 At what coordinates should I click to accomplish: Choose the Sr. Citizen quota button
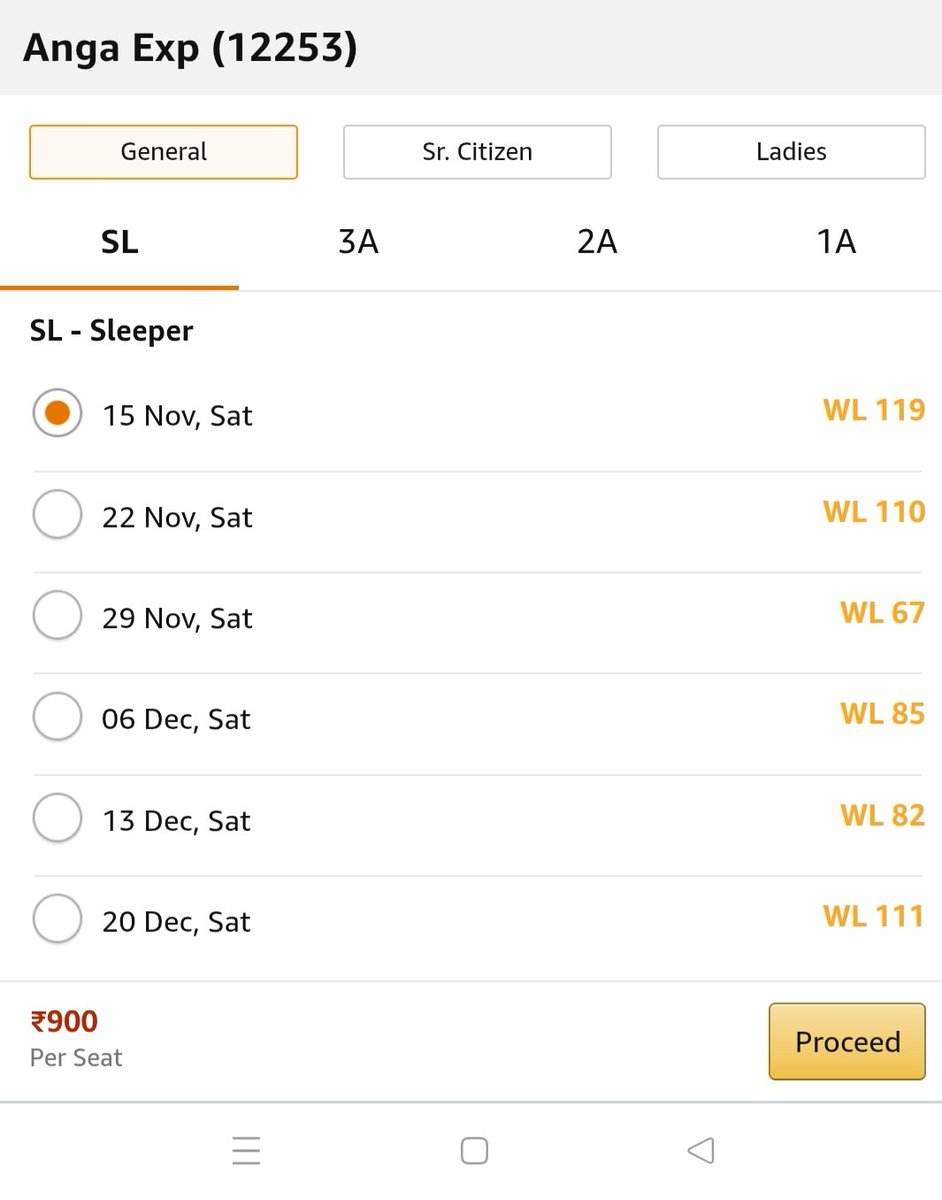477,152
